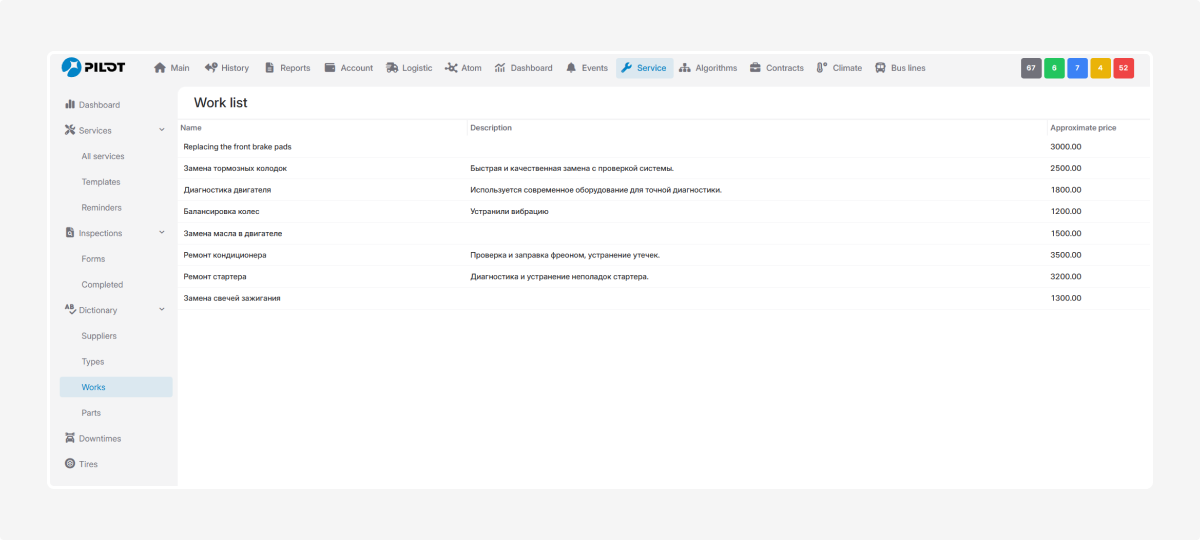Image resolution: width=1200 pixels, height=540 pixels.
Task: Open the Events bell icon
Action: click(571, 68)
